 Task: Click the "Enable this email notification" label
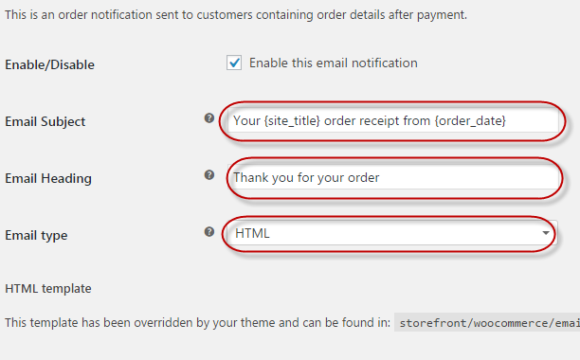333,63
